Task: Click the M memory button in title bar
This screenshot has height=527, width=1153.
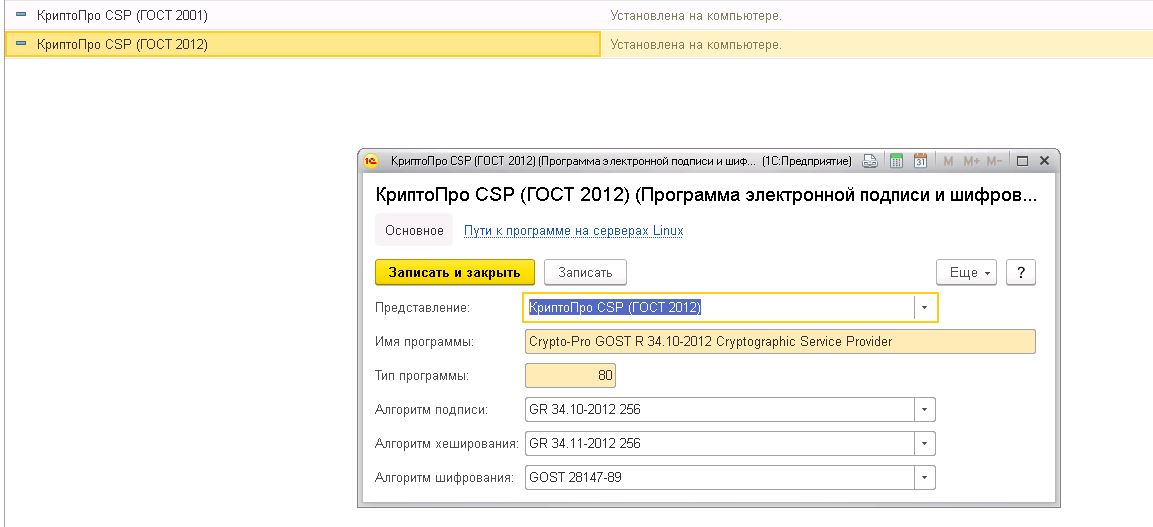Action: [x=948, y=161]
